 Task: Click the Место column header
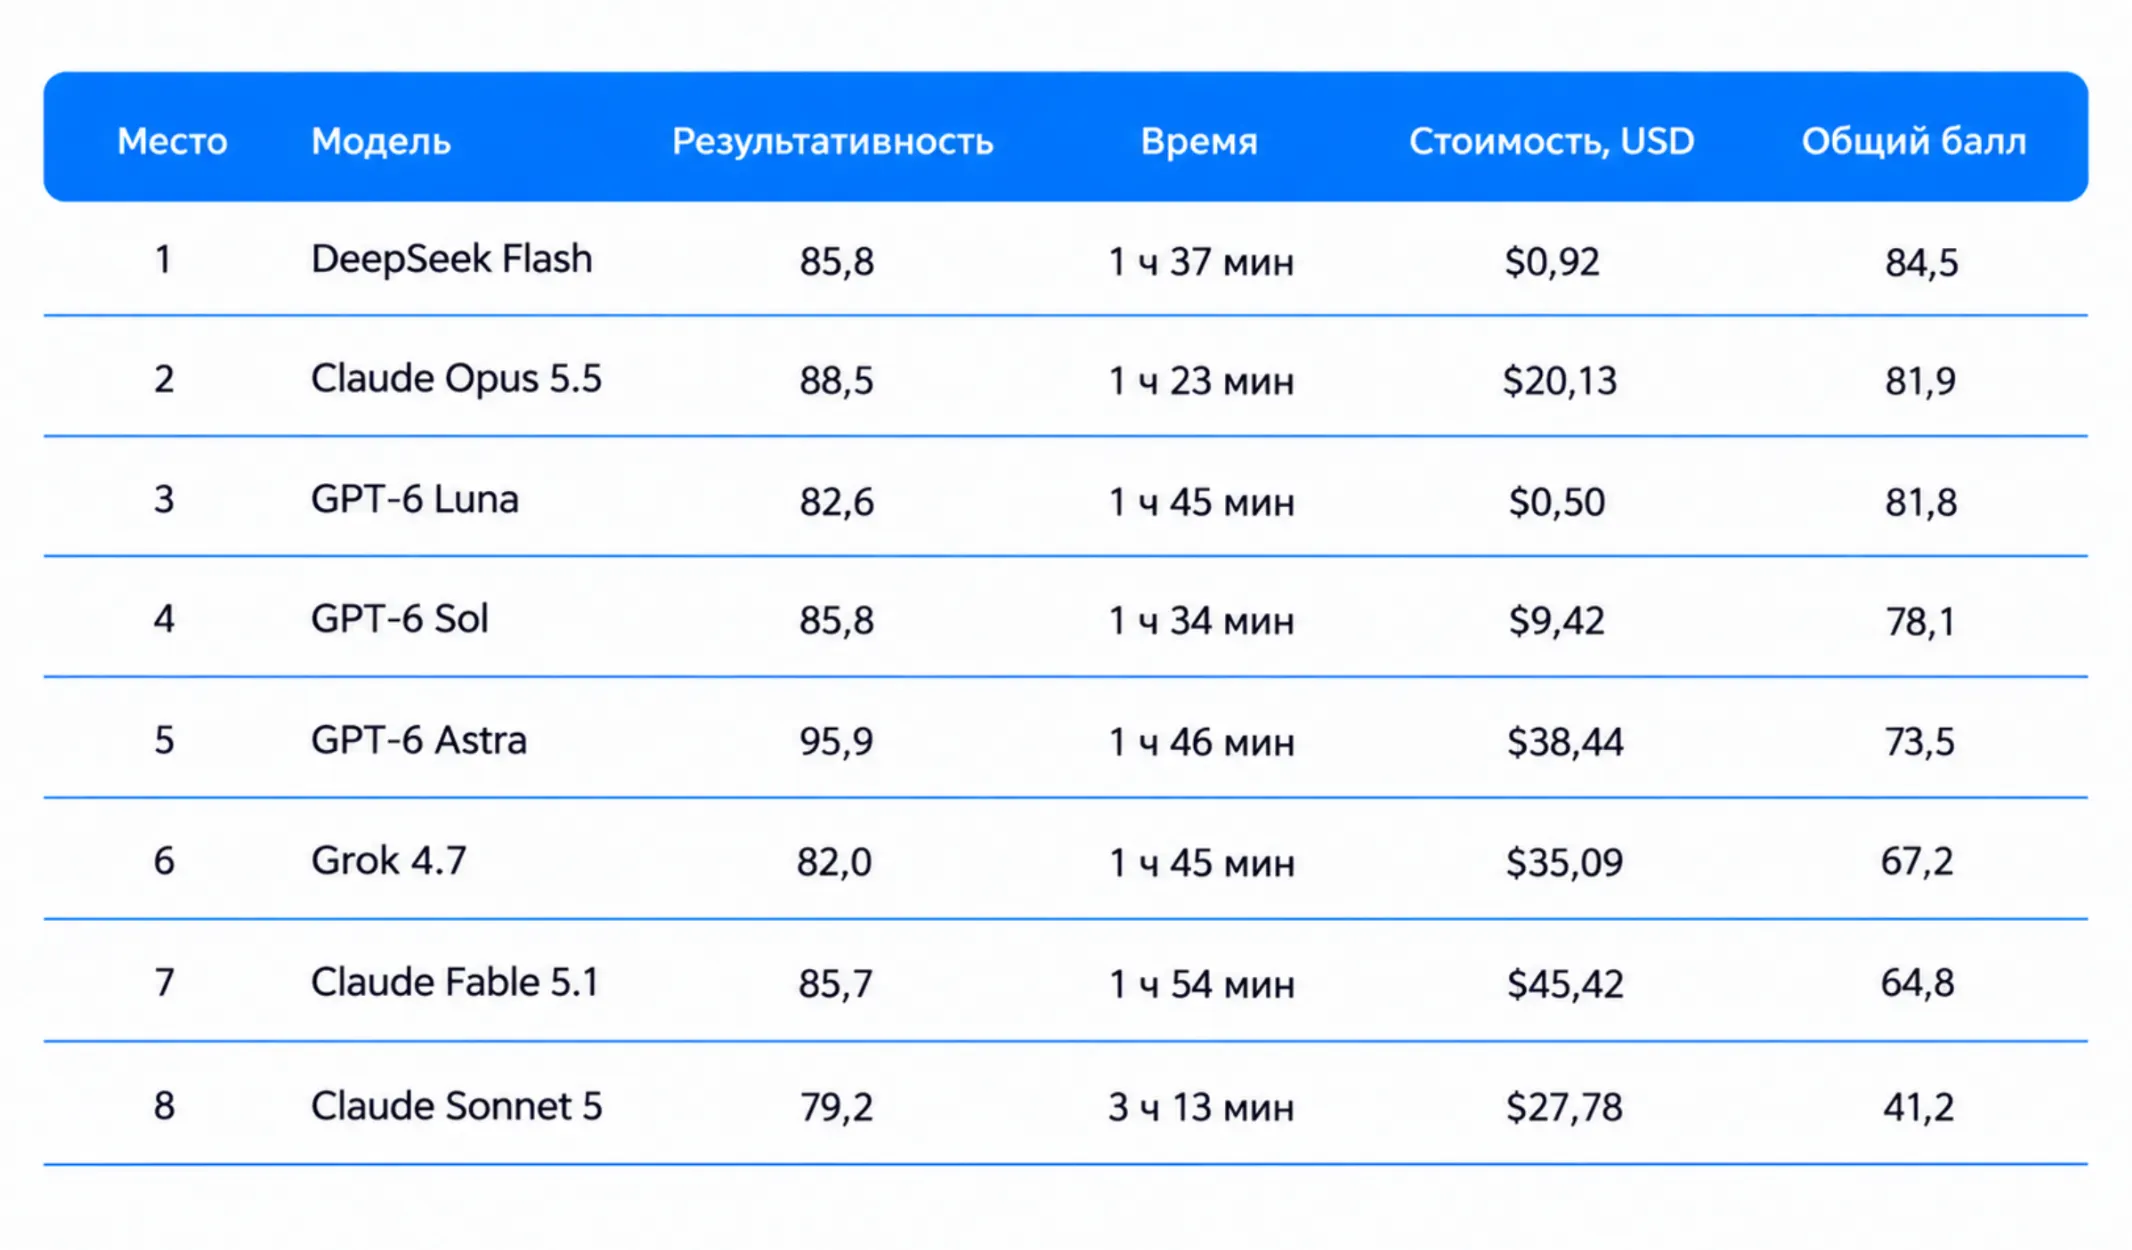tap(172, 141)
